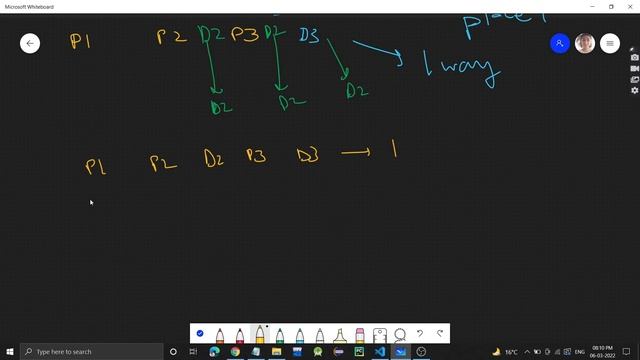Open the hamburger settings menu
The height and width of the screenshot is (360, 640).
click(610, 43)
